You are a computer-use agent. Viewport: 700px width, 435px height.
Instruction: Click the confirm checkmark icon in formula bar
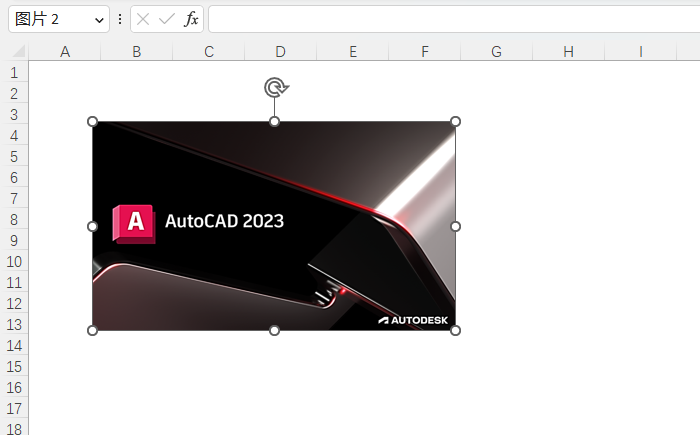[x=167, y=19]
